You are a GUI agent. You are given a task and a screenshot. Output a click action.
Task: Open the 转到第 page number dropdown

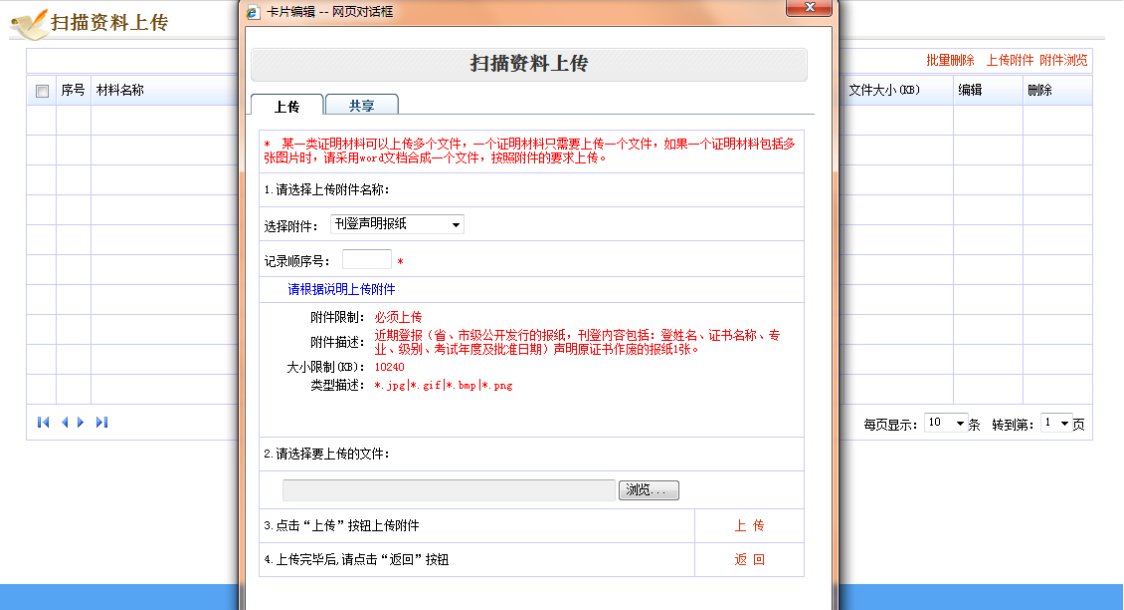pyautogui.click(x=1057, y=423)
